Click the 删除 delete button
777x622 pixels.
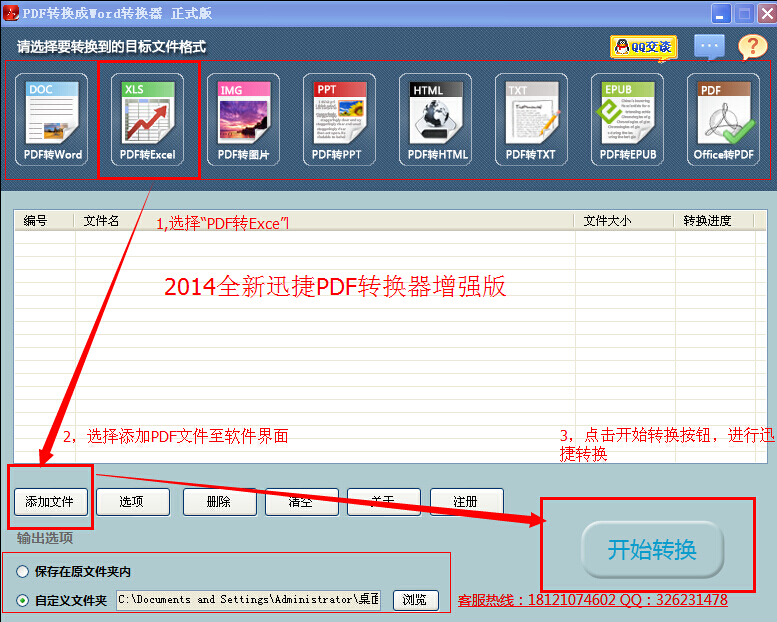click(x=220, y=502)
